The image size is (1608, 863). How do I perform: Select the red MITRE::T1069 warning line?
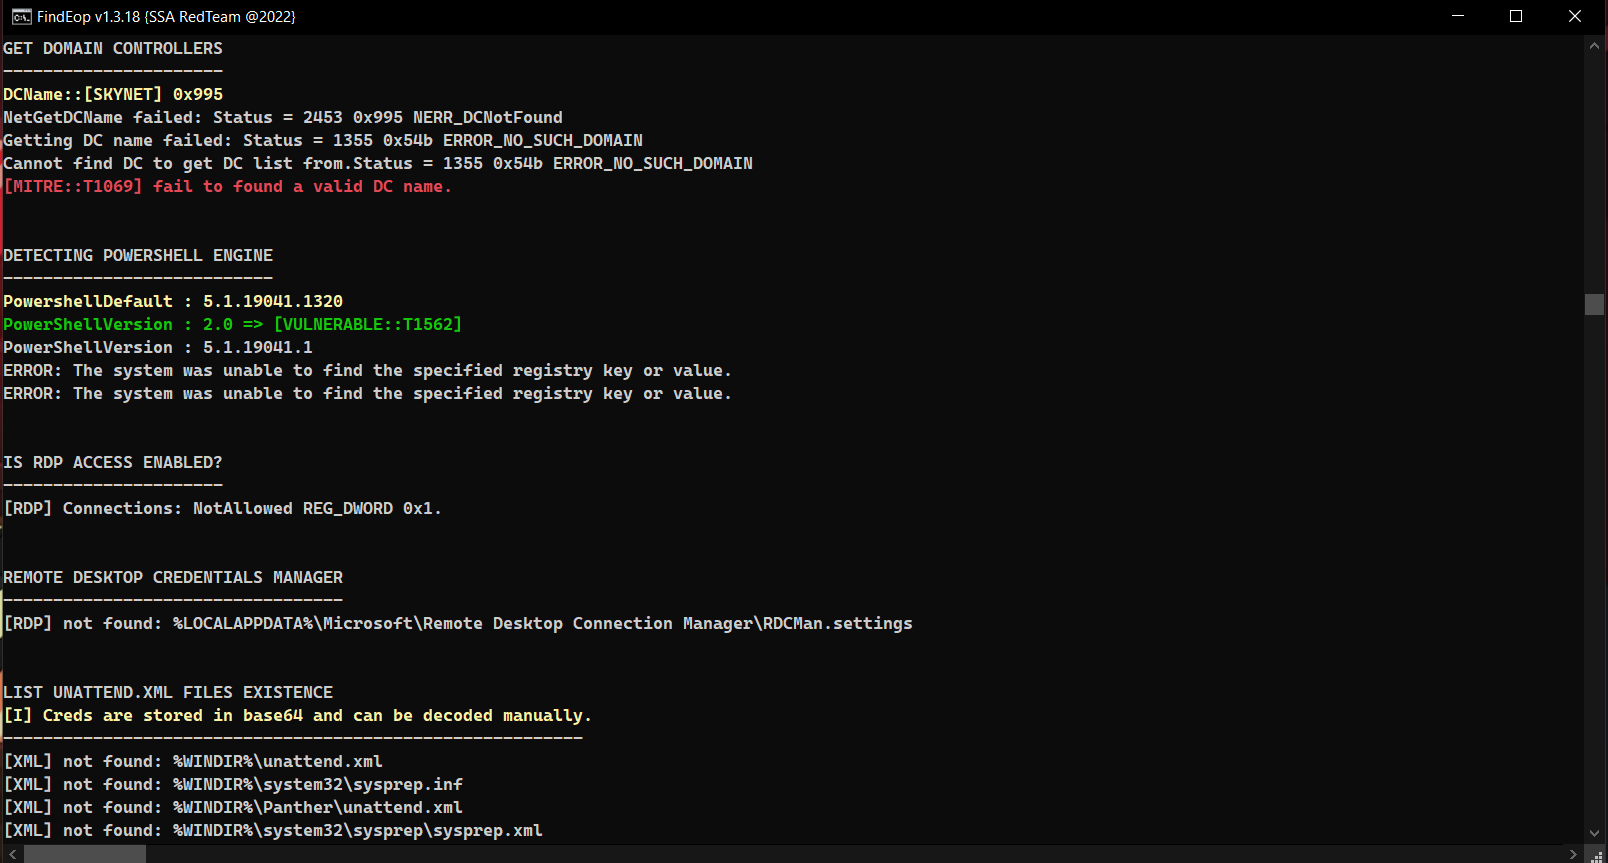226,186
